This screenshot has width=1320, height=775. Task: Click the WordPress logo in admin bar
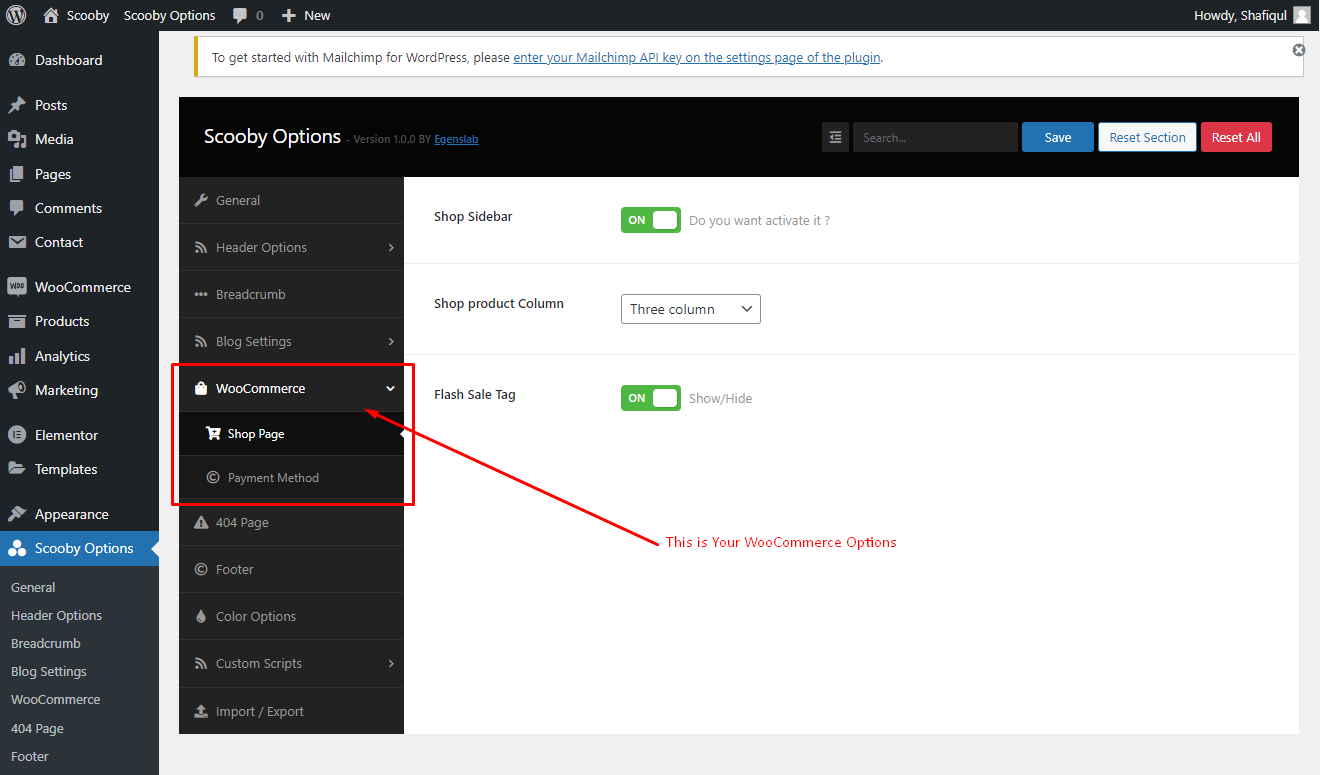click(15, 15)
